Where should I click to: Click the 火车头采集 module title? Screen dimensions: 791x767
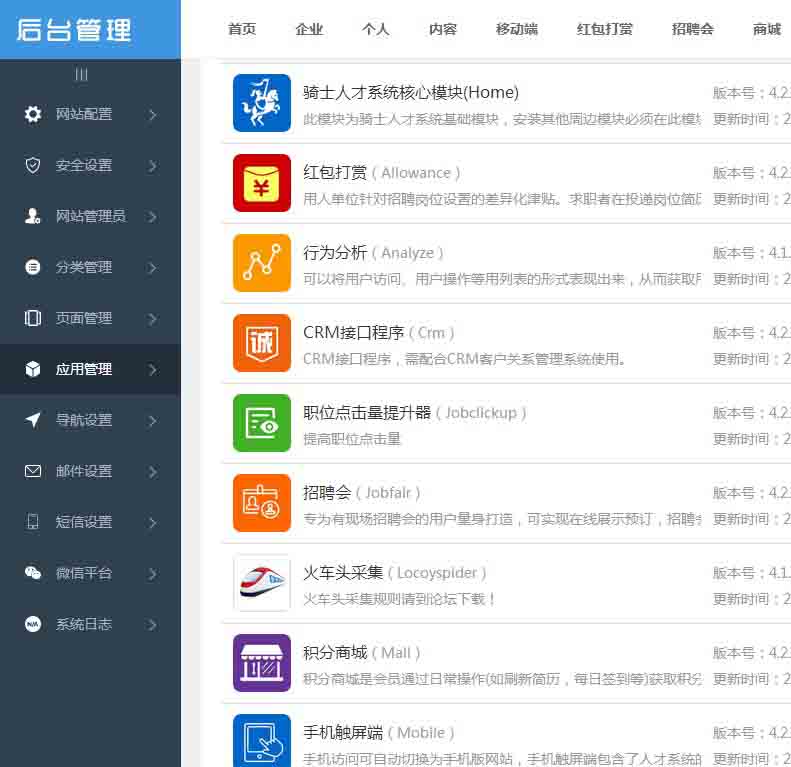(343, 573)
